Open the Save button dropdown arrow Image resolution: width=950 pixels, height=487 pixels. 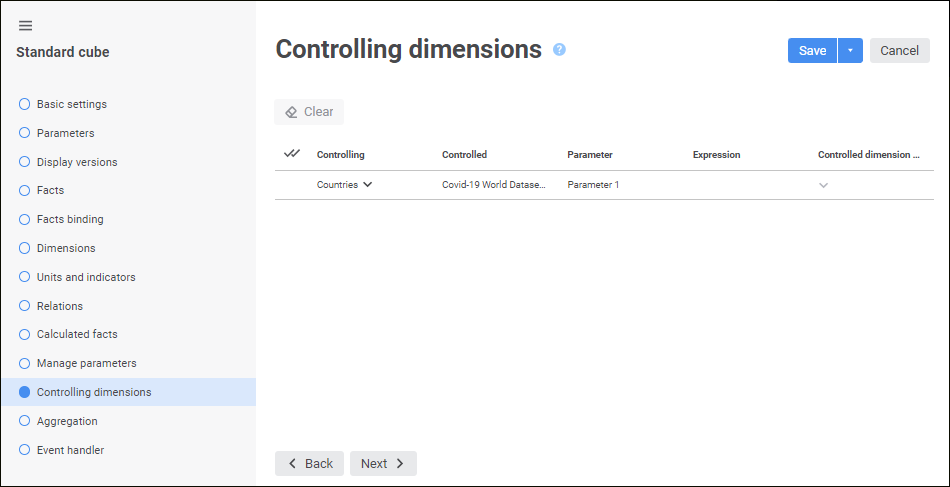point(850,51)
